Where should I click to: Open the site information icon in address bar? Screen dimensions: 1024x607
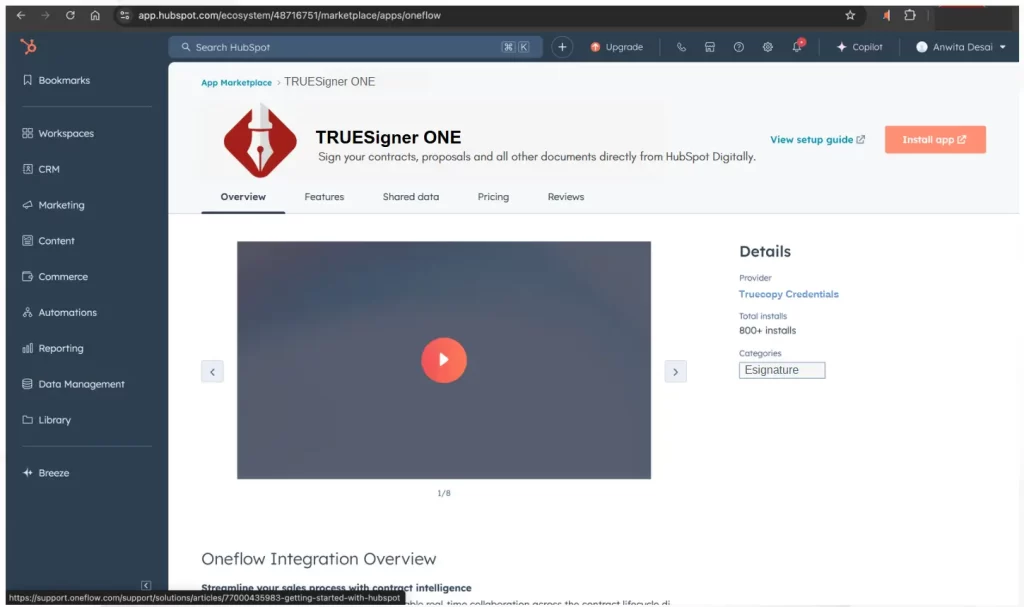pyautogui.click(x=125, y=15)
